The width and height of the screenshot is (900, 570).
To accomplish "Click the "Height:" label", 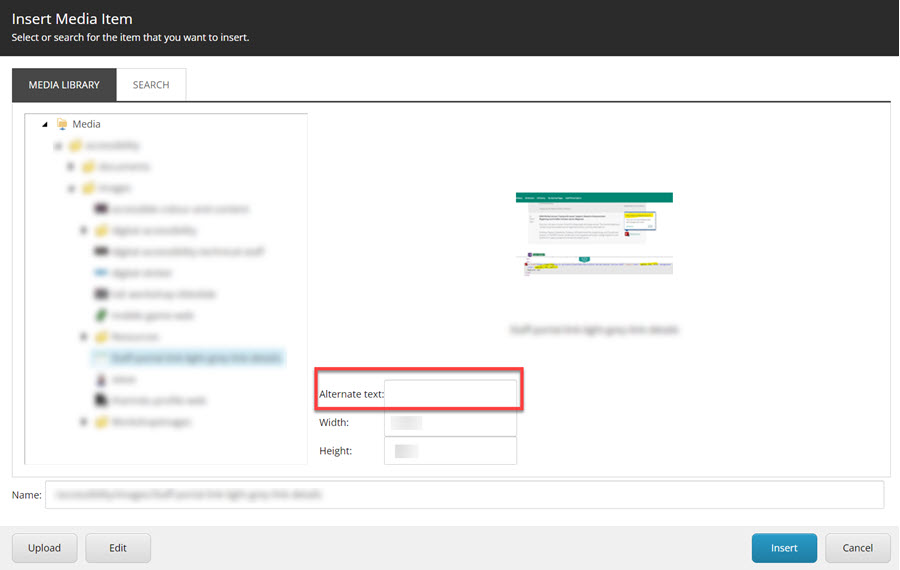I will (336, 451).
